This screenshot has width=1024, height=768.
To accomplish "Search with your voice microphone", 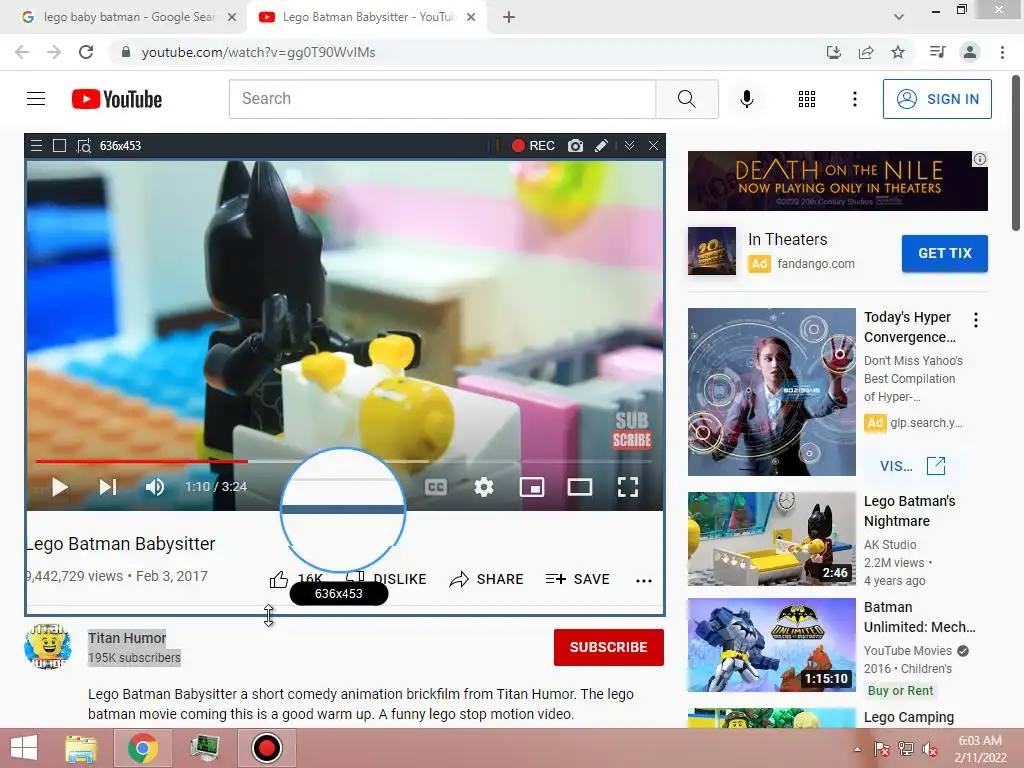I will click(x=747, y=99).
